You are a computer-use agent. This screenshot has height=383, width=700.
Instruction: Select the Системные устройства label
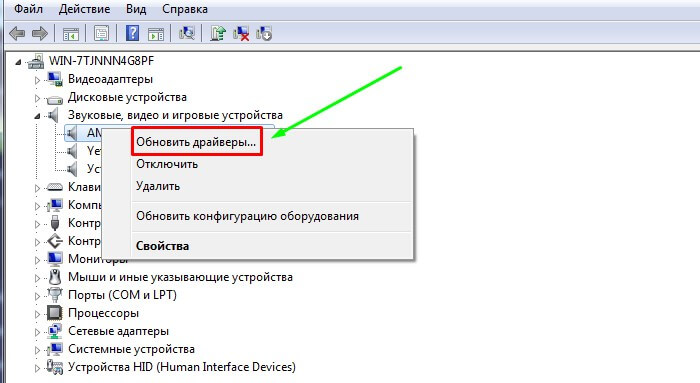(x=131, y=349)
